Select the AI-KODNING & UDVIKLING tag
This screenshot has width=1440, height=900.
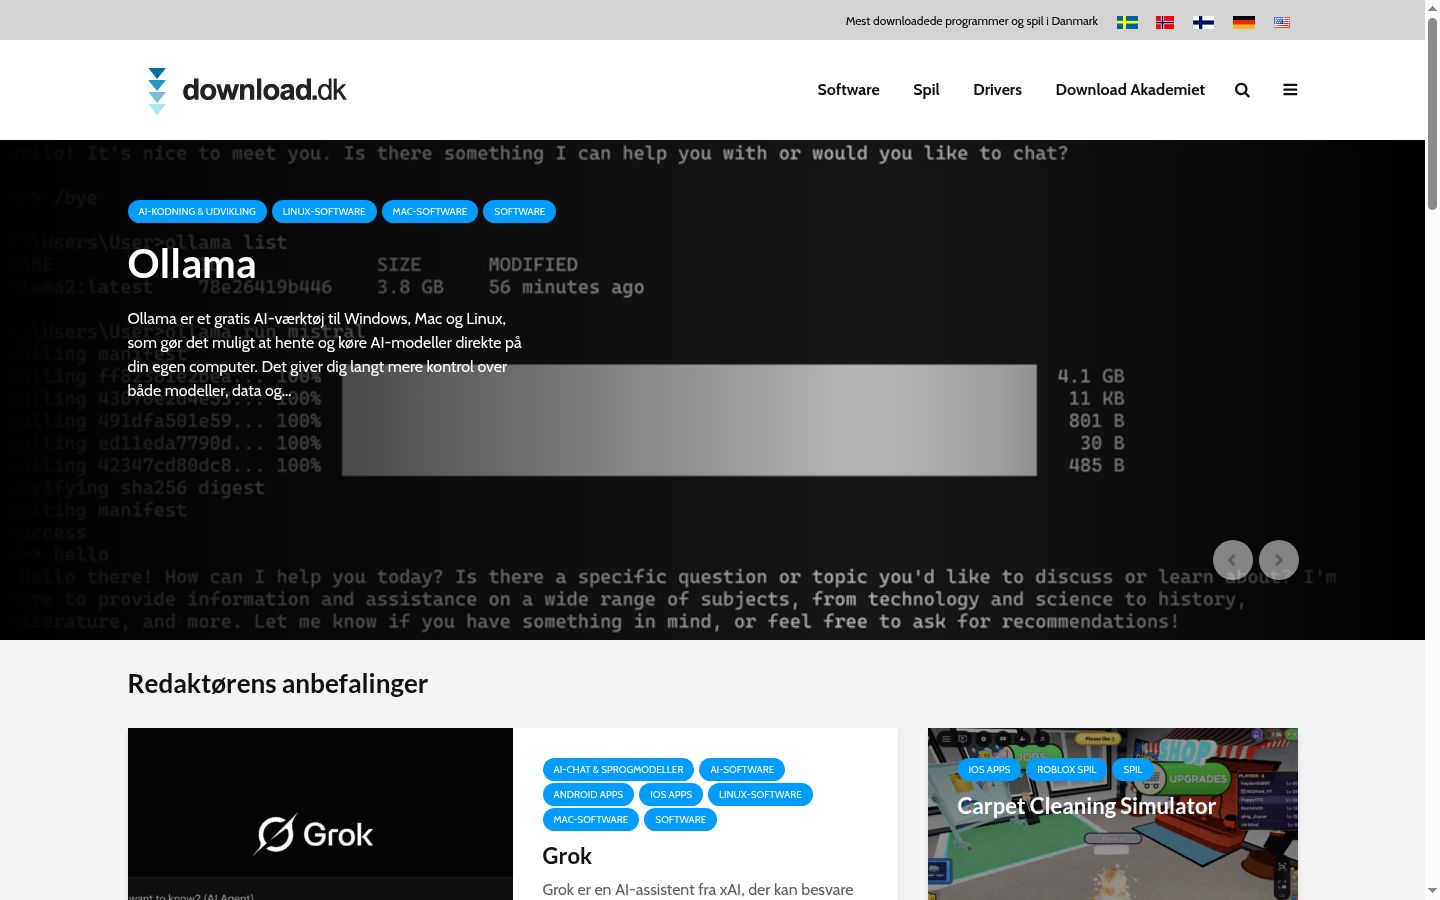[197, 212]
